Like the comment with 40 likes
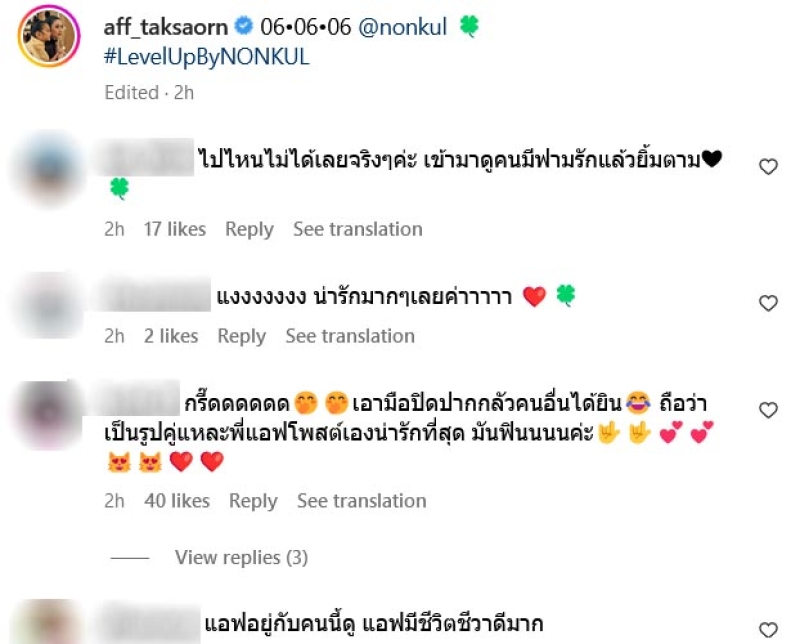 click(768, 410)
